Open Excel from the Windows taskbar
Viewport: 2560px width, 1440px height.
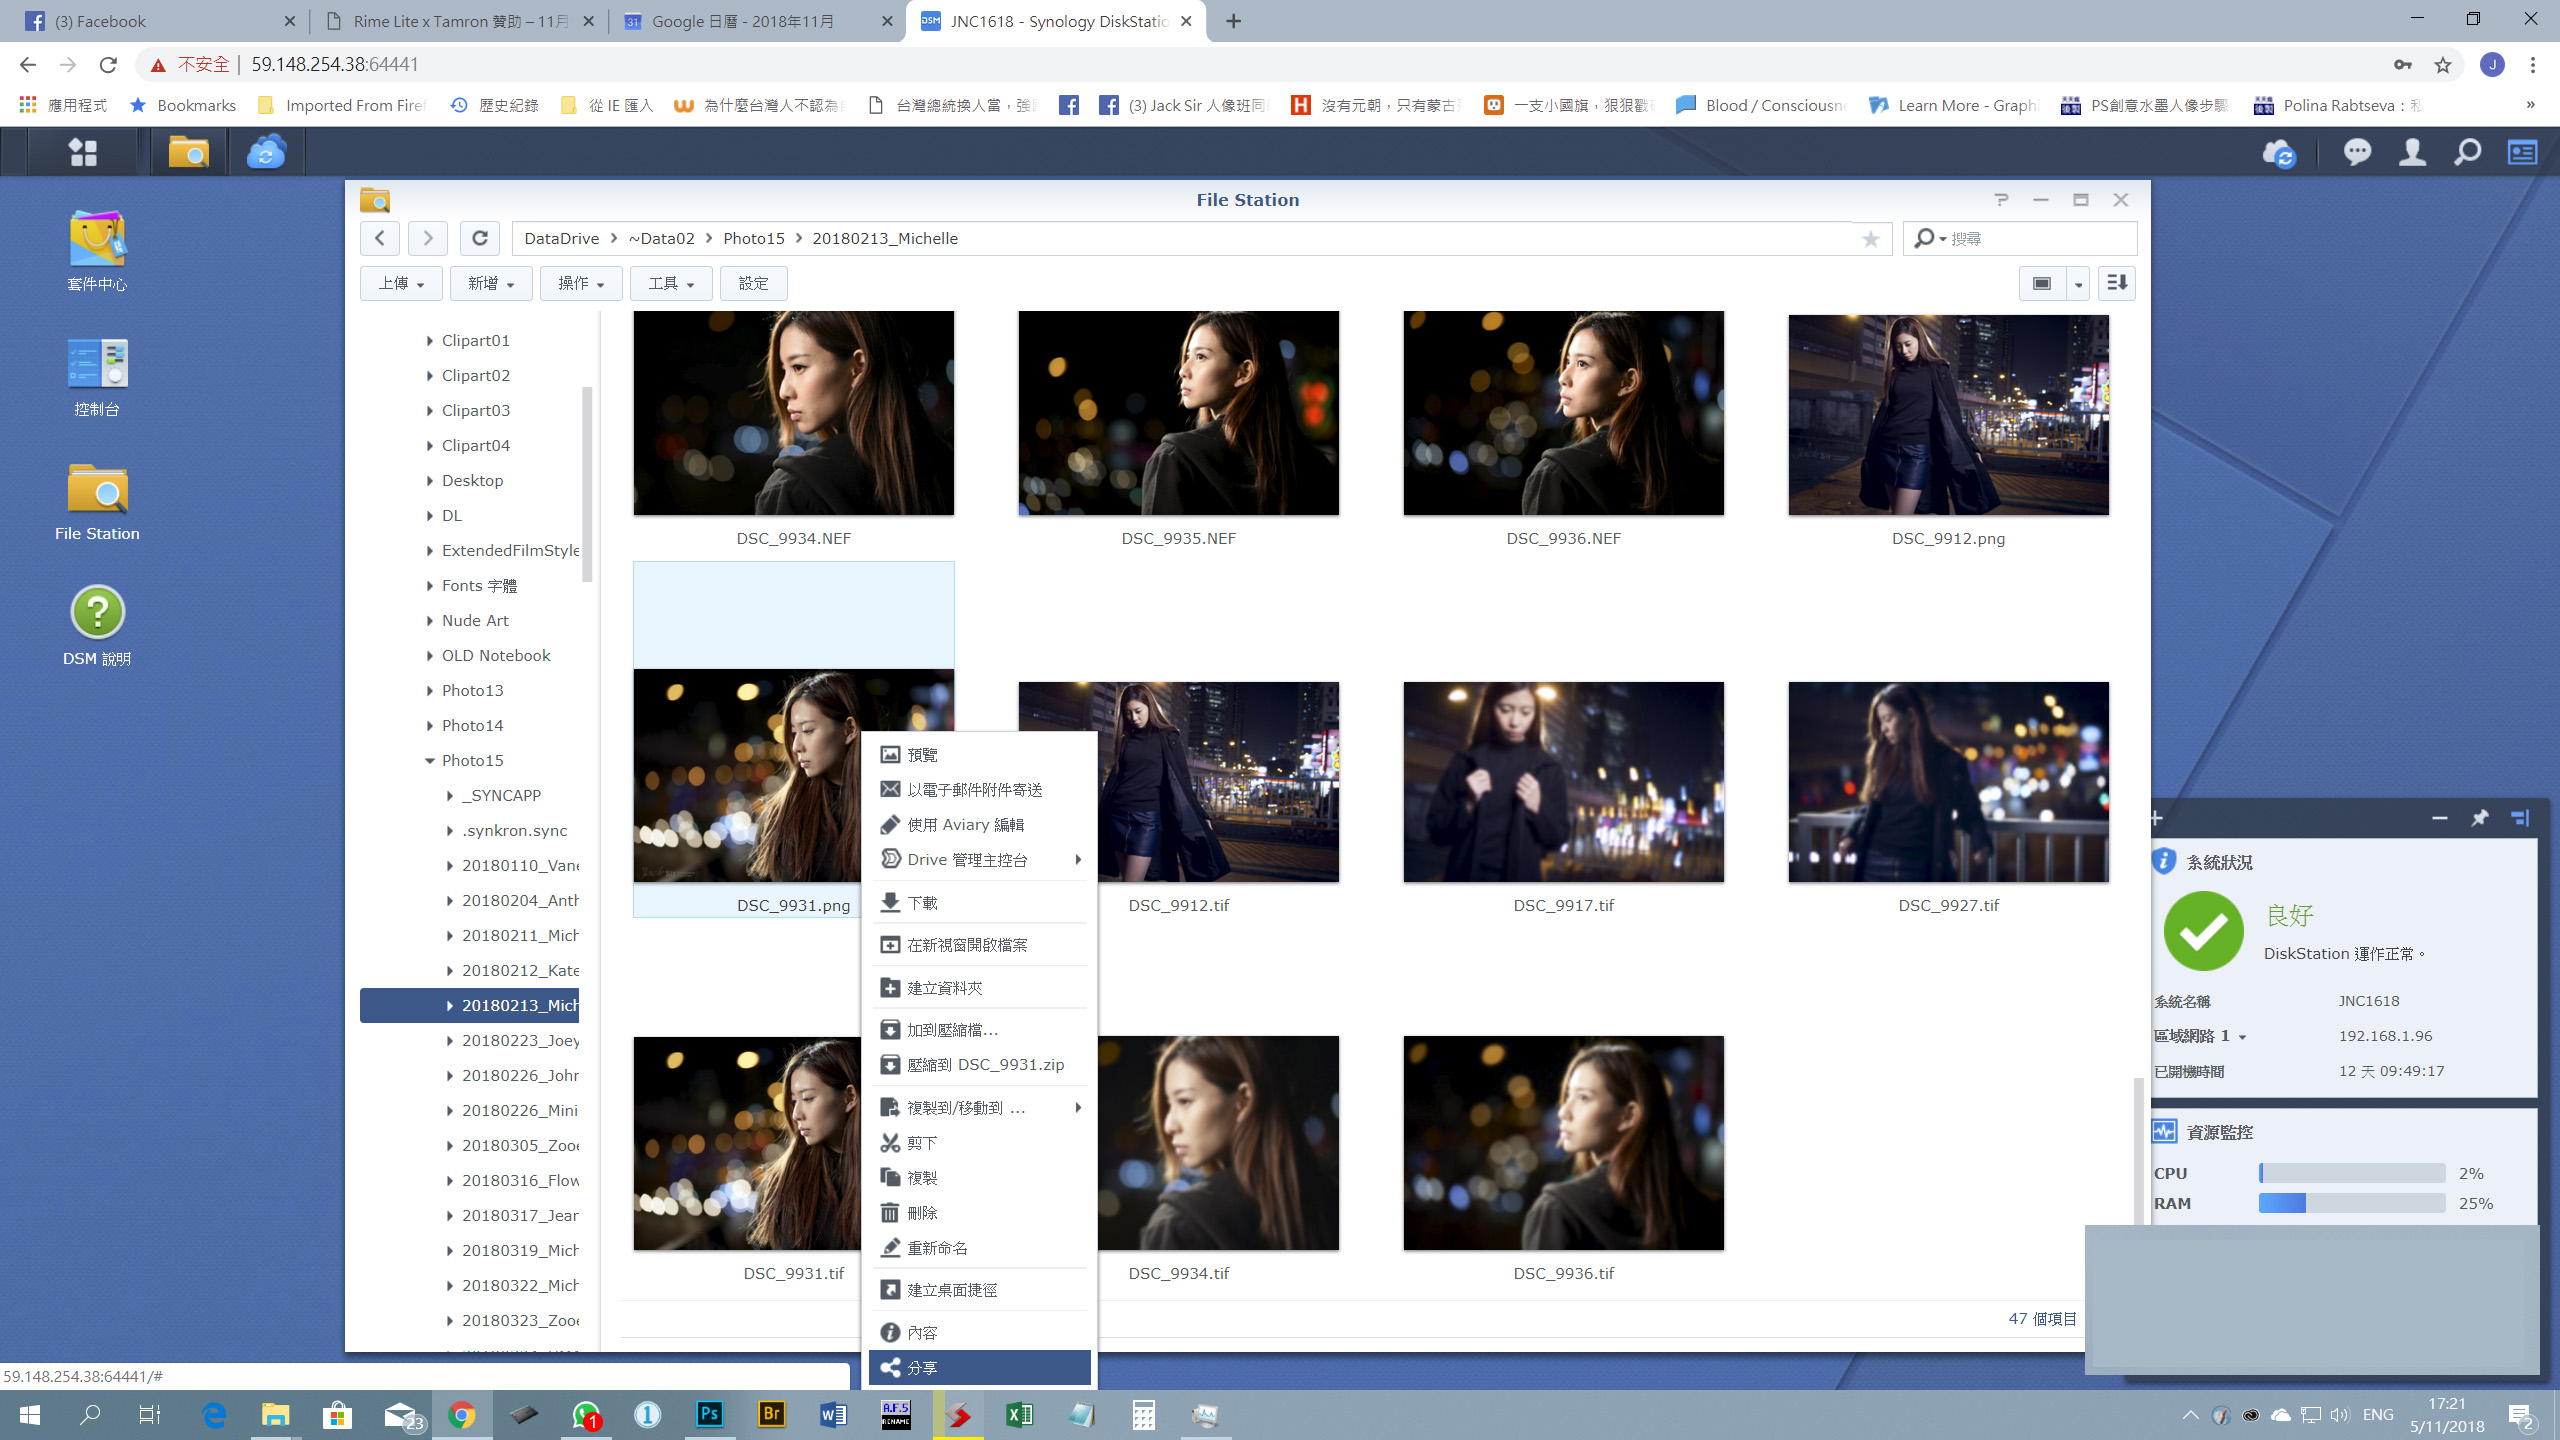tap(1019, 1414)
